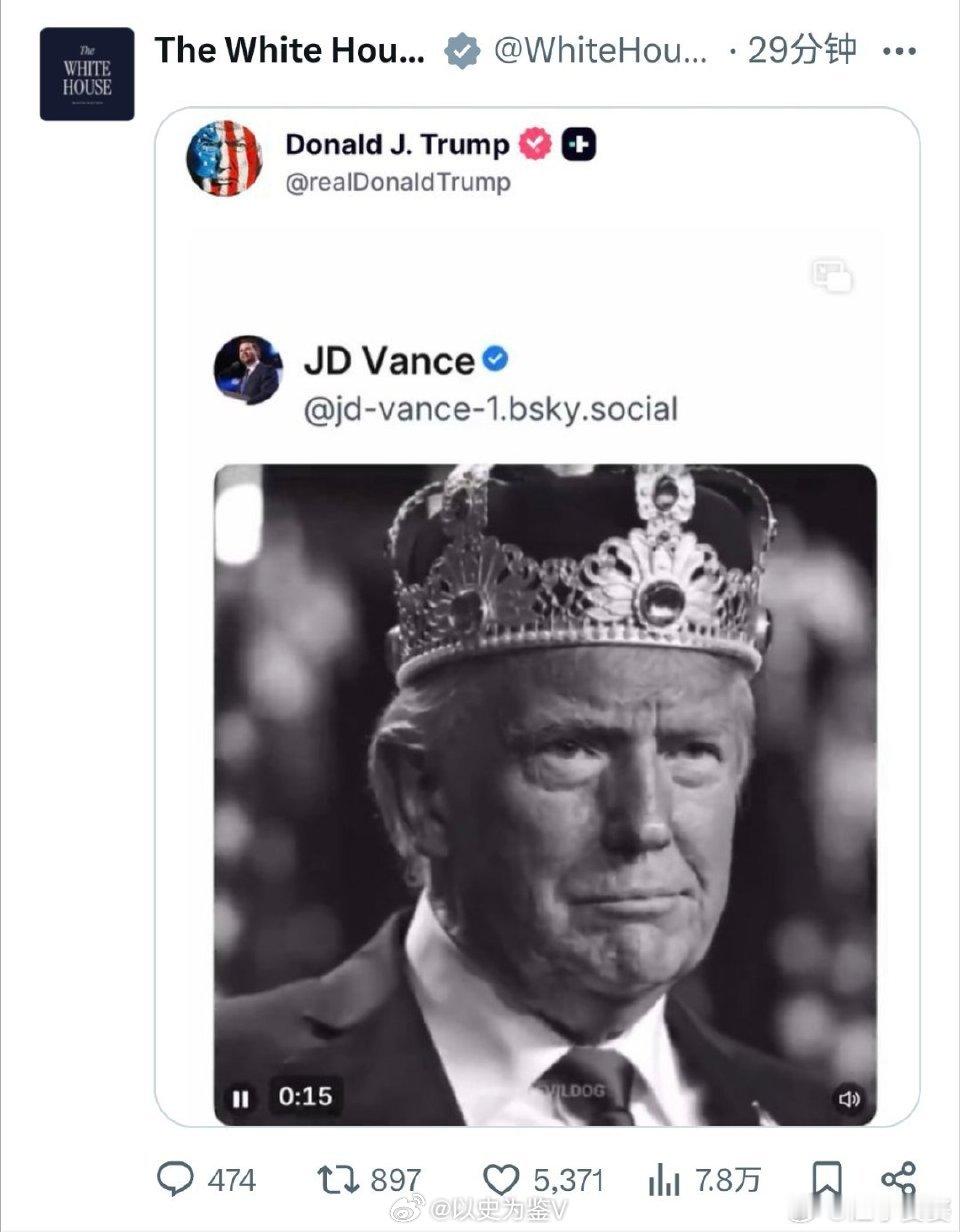The height and width of the screenshot is (1232, 960).
Task: Click Donald J. Trump's flag avatar
Action: (224, 158)
